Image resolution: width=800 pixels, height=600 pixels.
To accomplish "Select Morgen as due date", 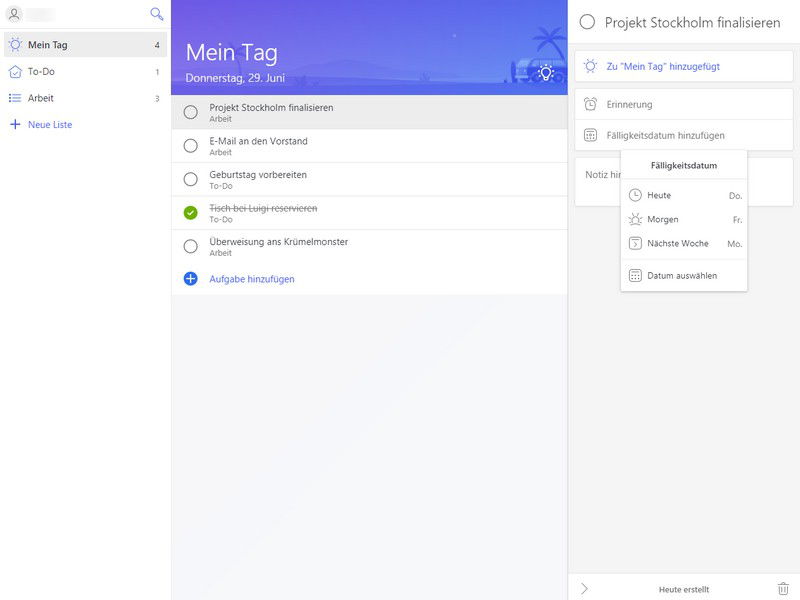I will point(684,219).
